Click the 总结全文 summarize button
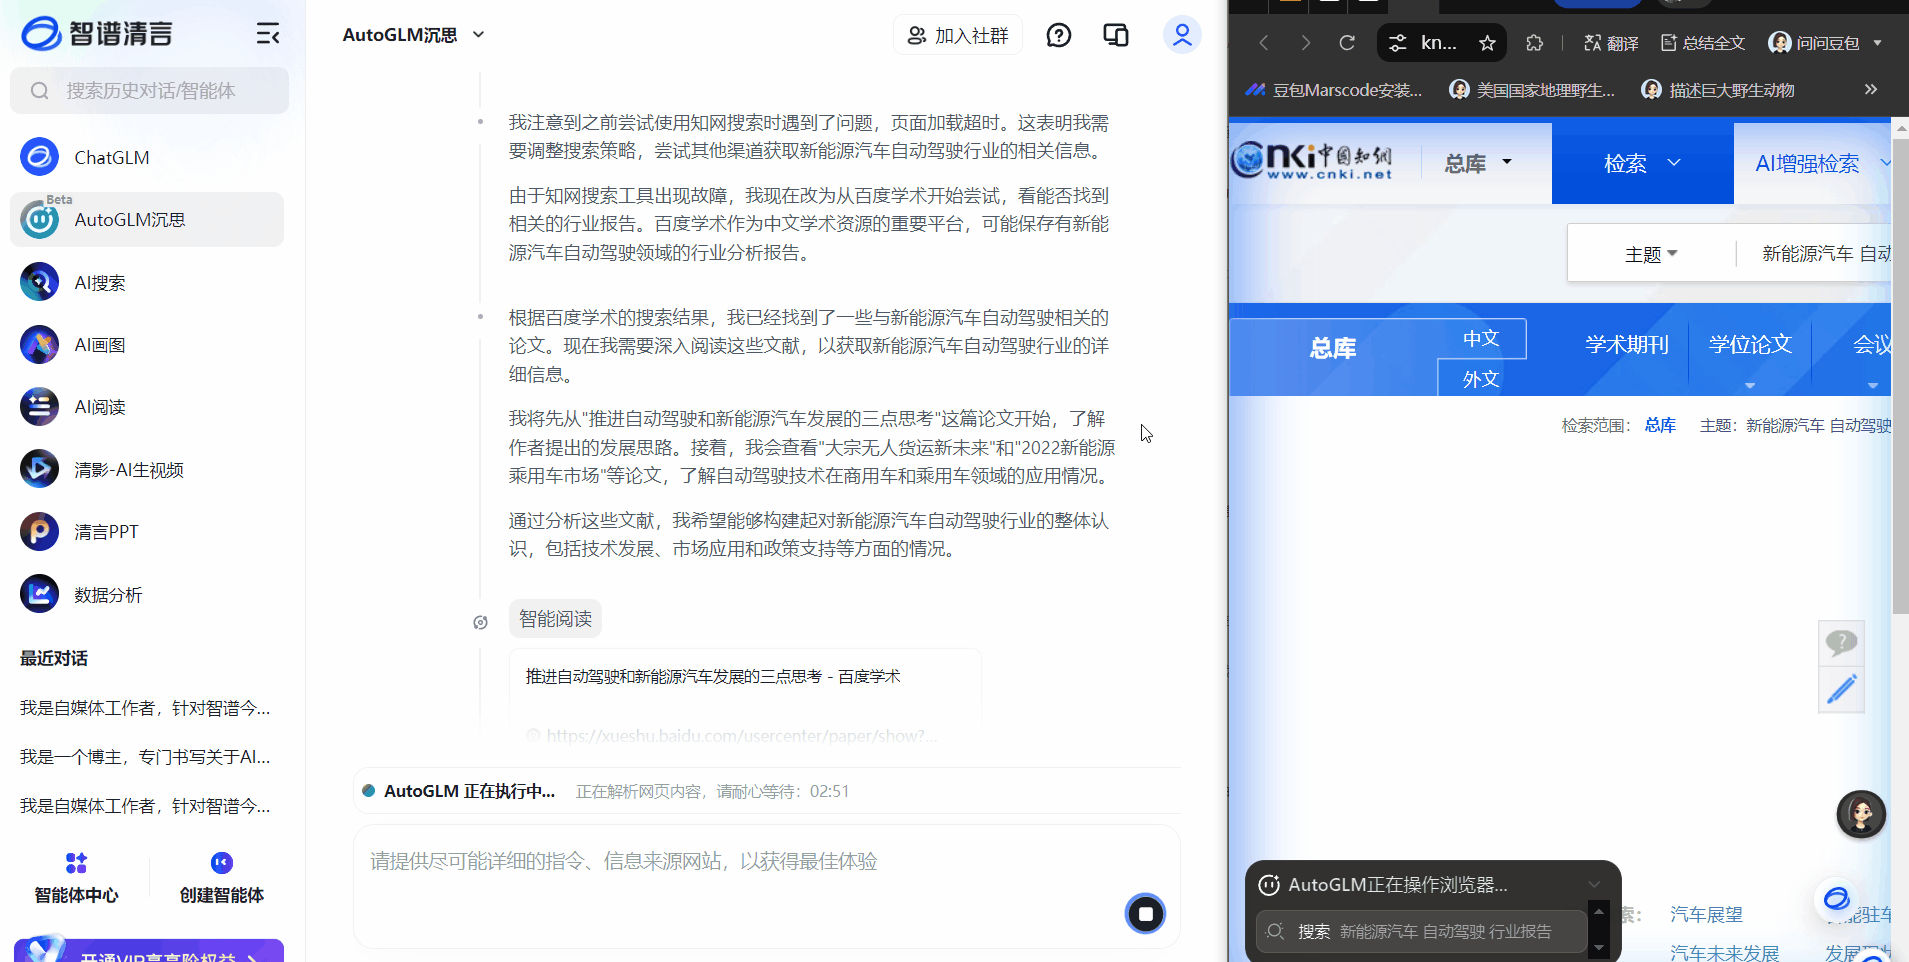 1703,43
